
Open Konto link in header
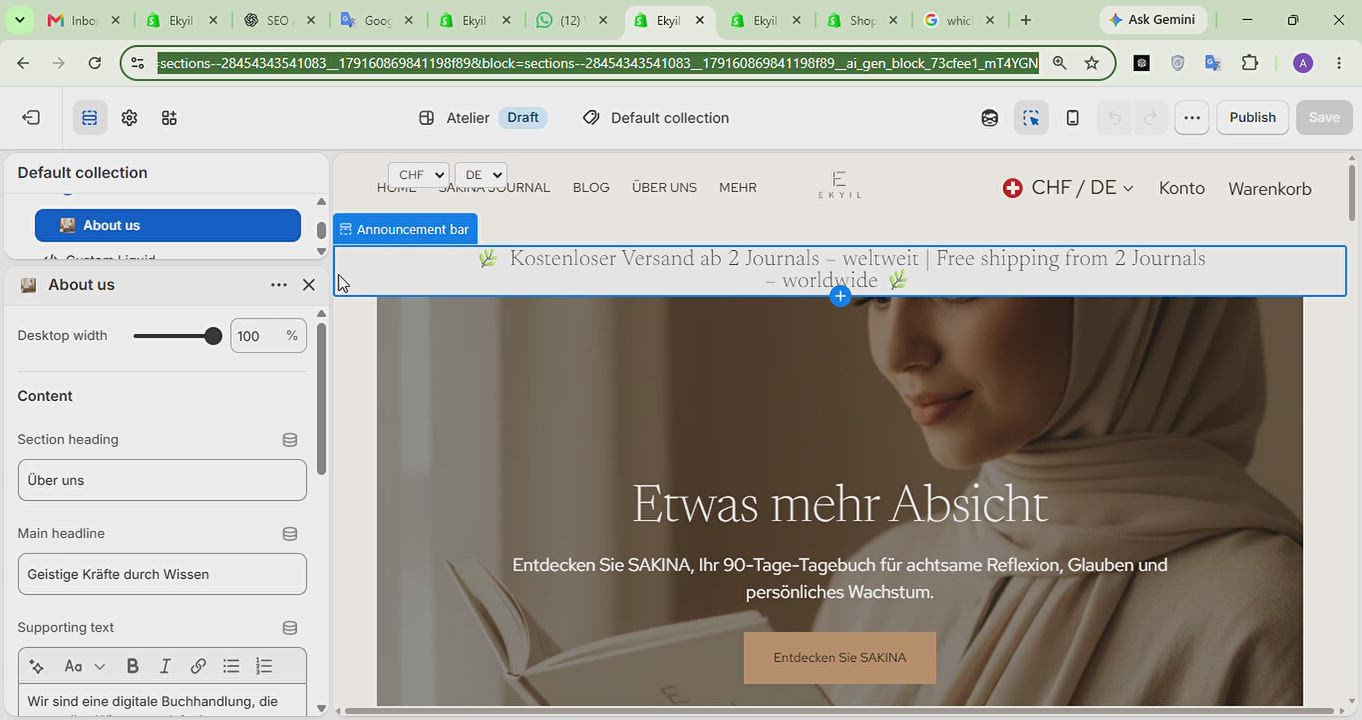1181,189
